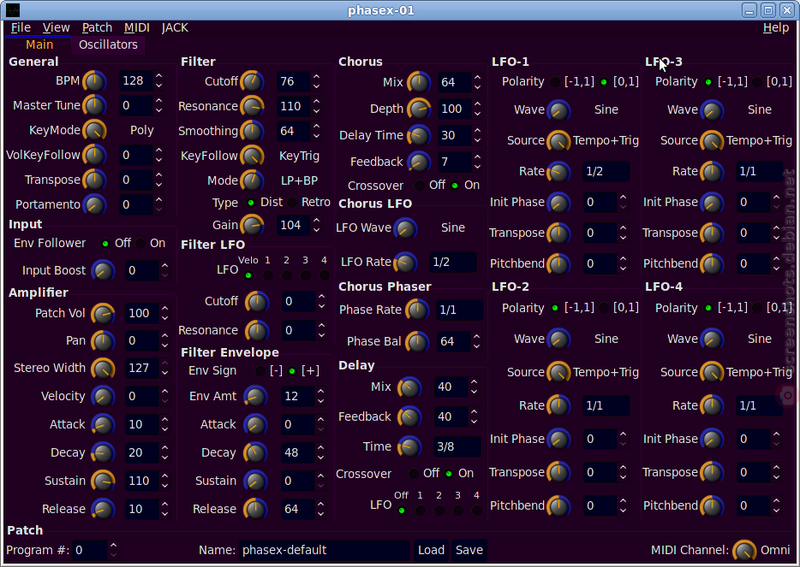800x567 pixels.
Task: Click the Phase Bal knob
Action: coord(417,341)
